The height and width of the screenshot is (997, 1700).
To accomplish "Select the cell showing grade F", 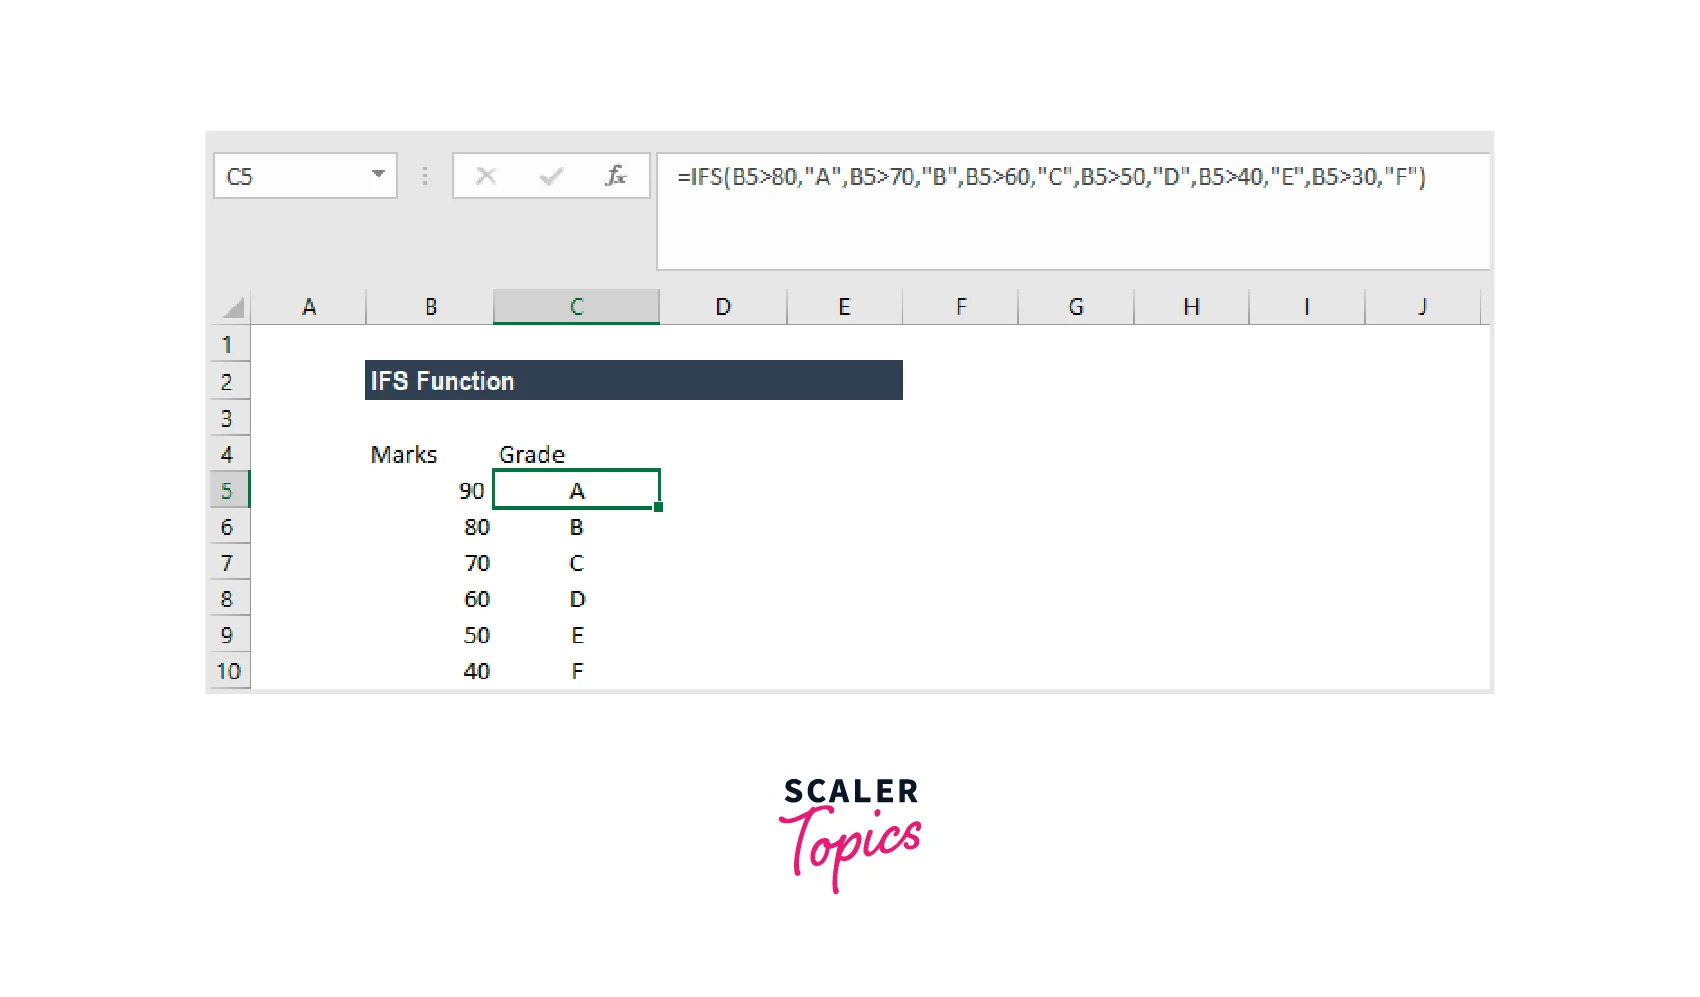I will coord(576,671).
